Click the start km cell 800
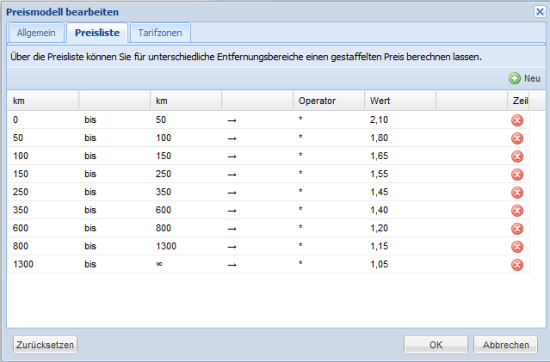 (43, 246)
